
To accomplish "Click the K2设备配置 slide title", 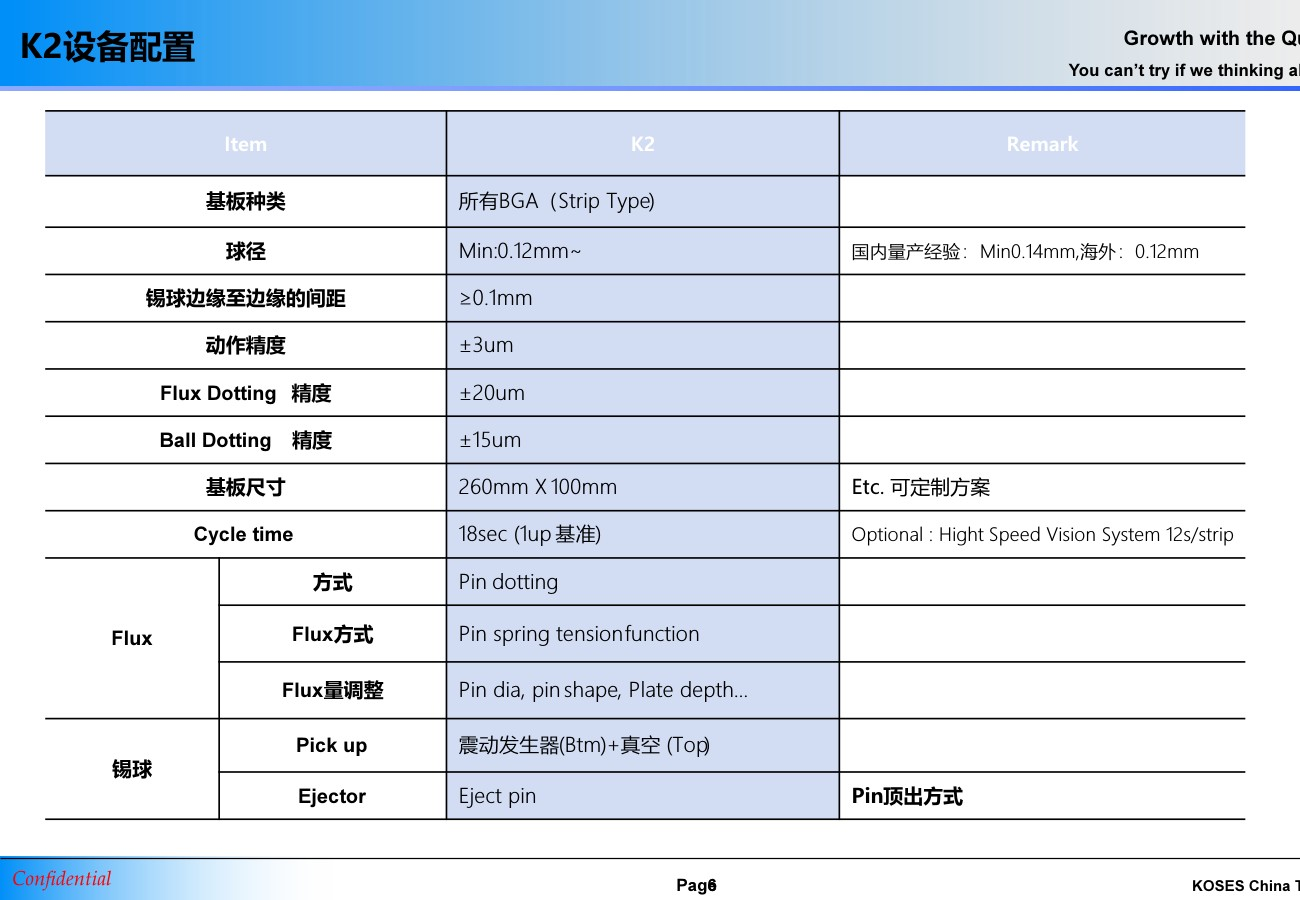I will coord(108,47).
